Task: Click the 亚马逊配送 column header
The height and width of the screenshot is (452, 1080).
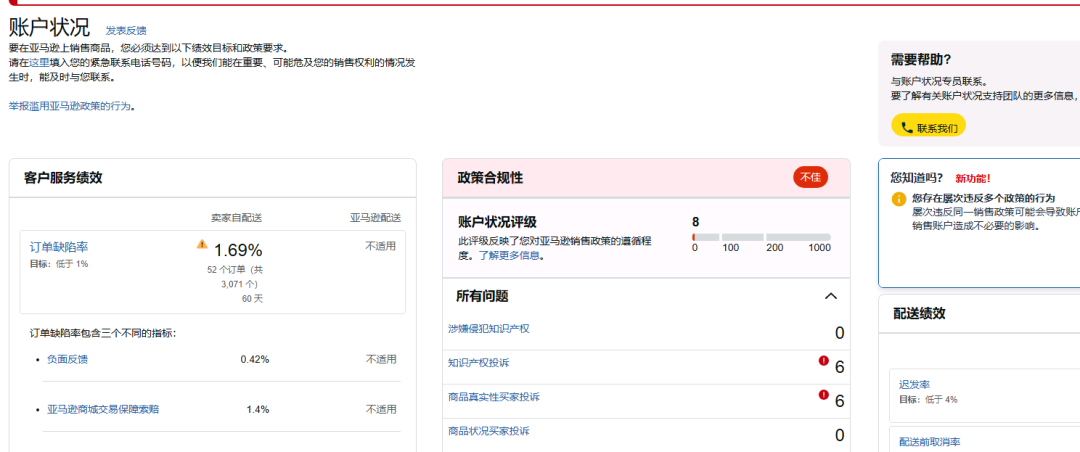Action: [x=375, y=218]
